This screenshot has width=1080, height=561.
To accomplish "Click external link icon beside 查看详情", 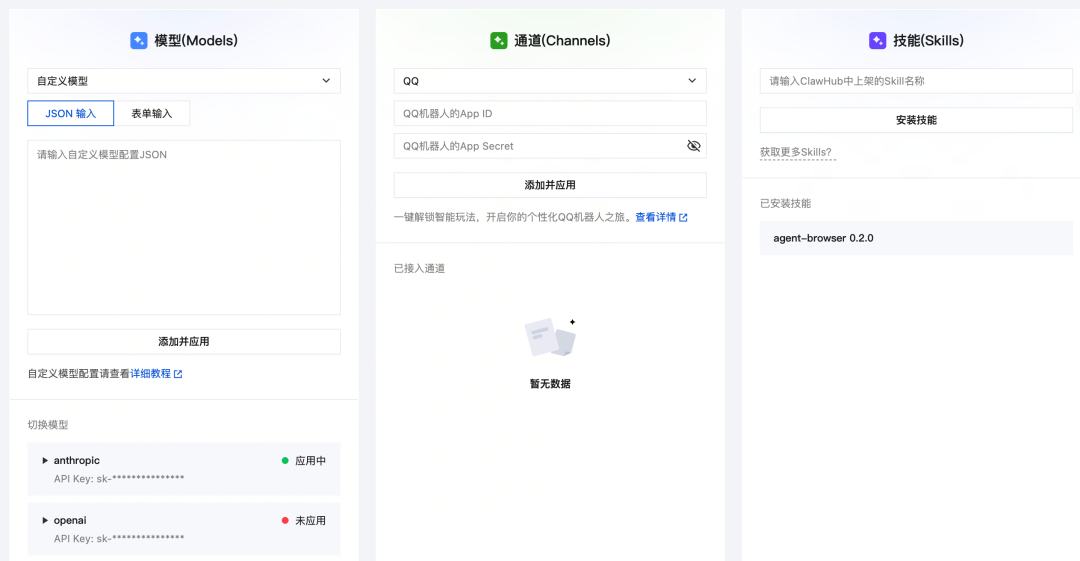I will (683, 218).
